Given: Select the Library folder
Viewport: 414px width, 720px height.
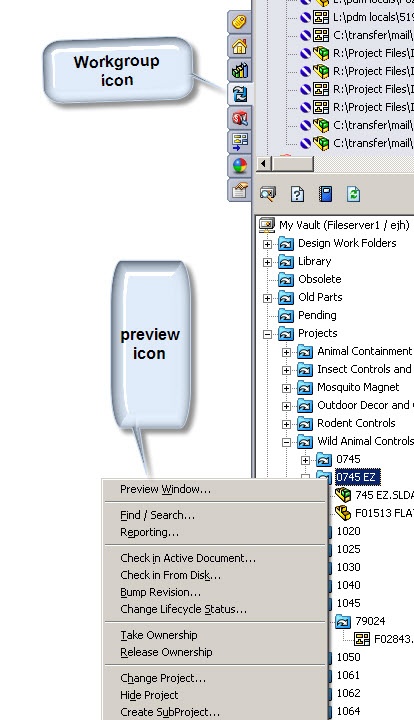Looking at the screenshot, I should [x=314, y=261].
